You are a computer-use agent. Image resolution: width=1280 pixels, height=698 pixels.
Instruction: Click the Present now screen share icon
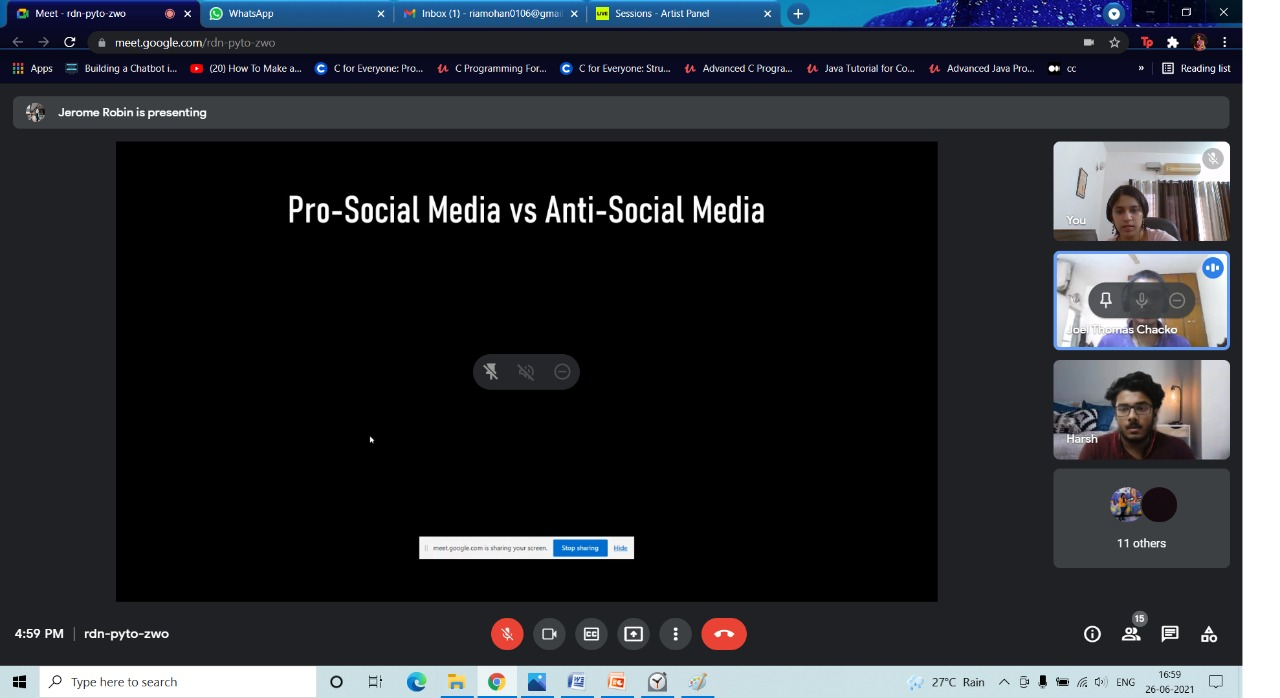click(633, 634)
